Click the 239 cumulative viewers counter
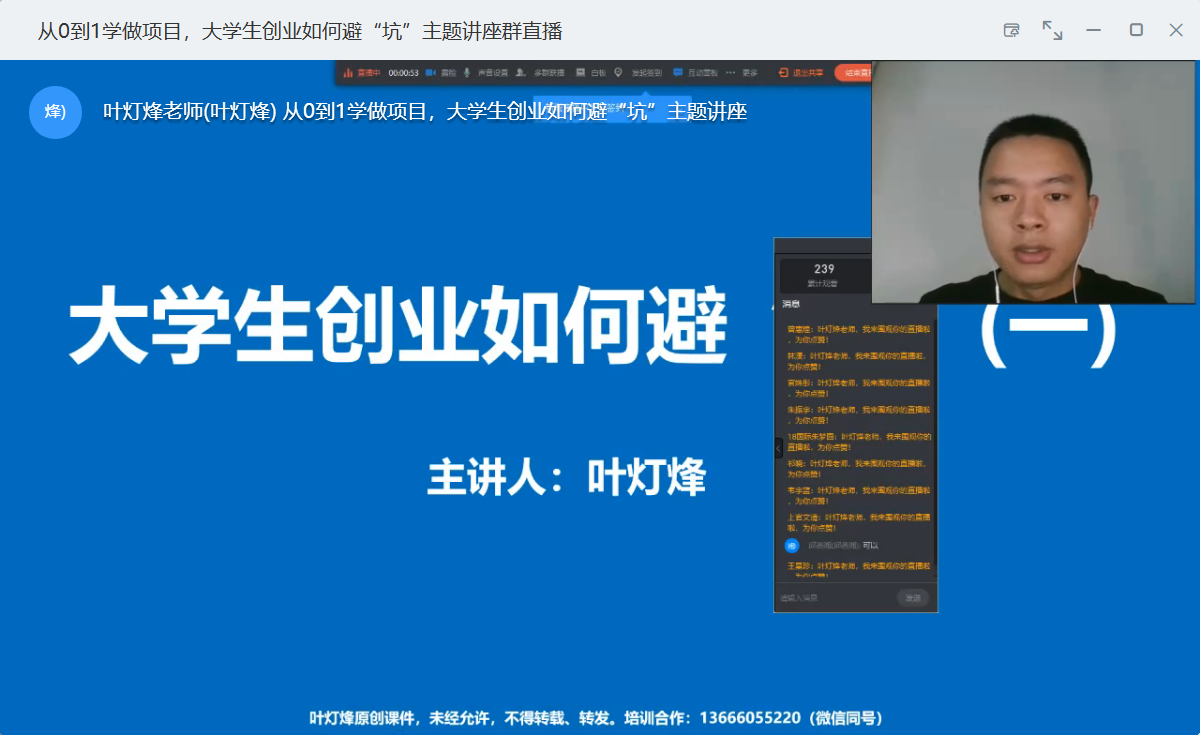 tap(824, 274)
